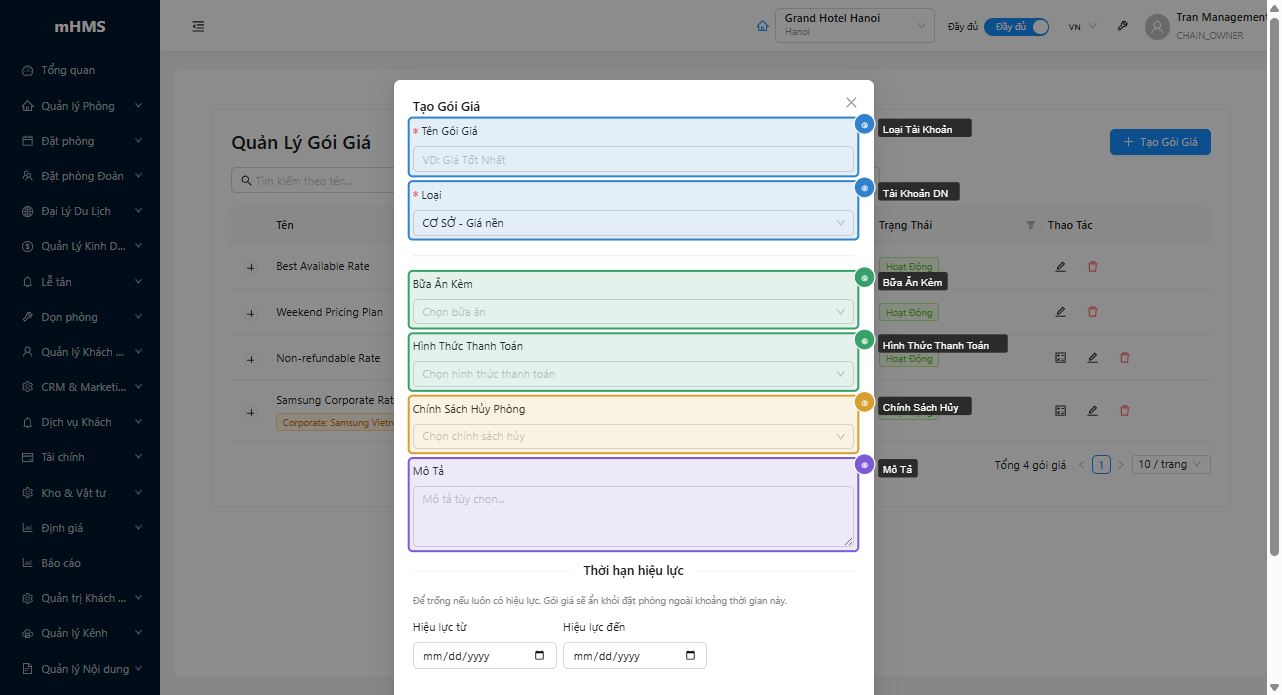
Task: Go to page 1 in the pagination
Action: pos(1101,465)
